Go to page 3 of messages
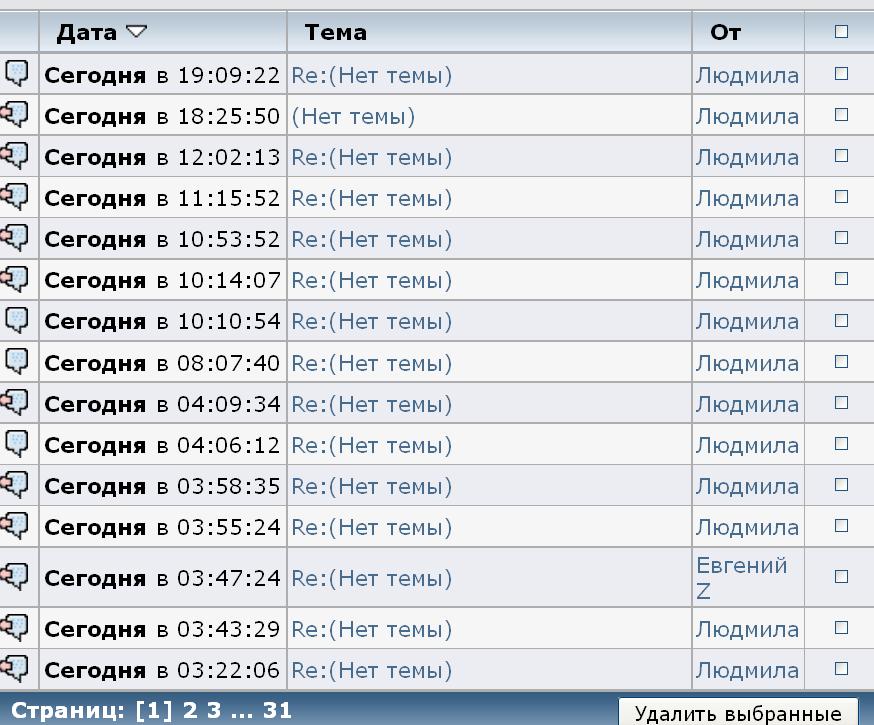Image resolution: width=874 pixels, height=725 pixels. point(214,711)
